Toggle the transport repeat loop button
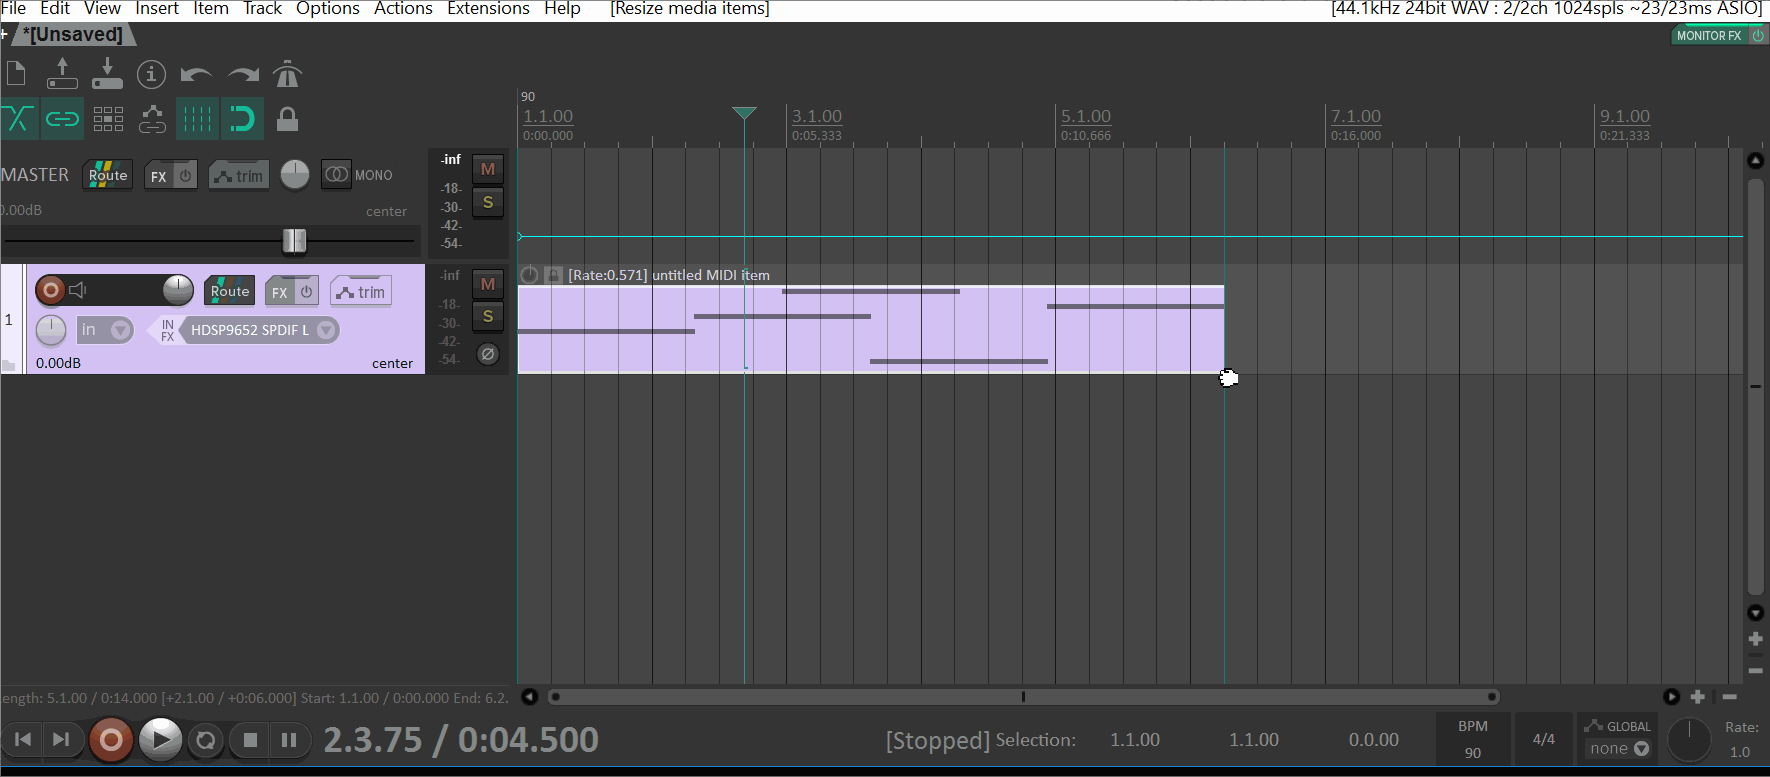This screenshot has width=1770, height=777. coord(206,740)
